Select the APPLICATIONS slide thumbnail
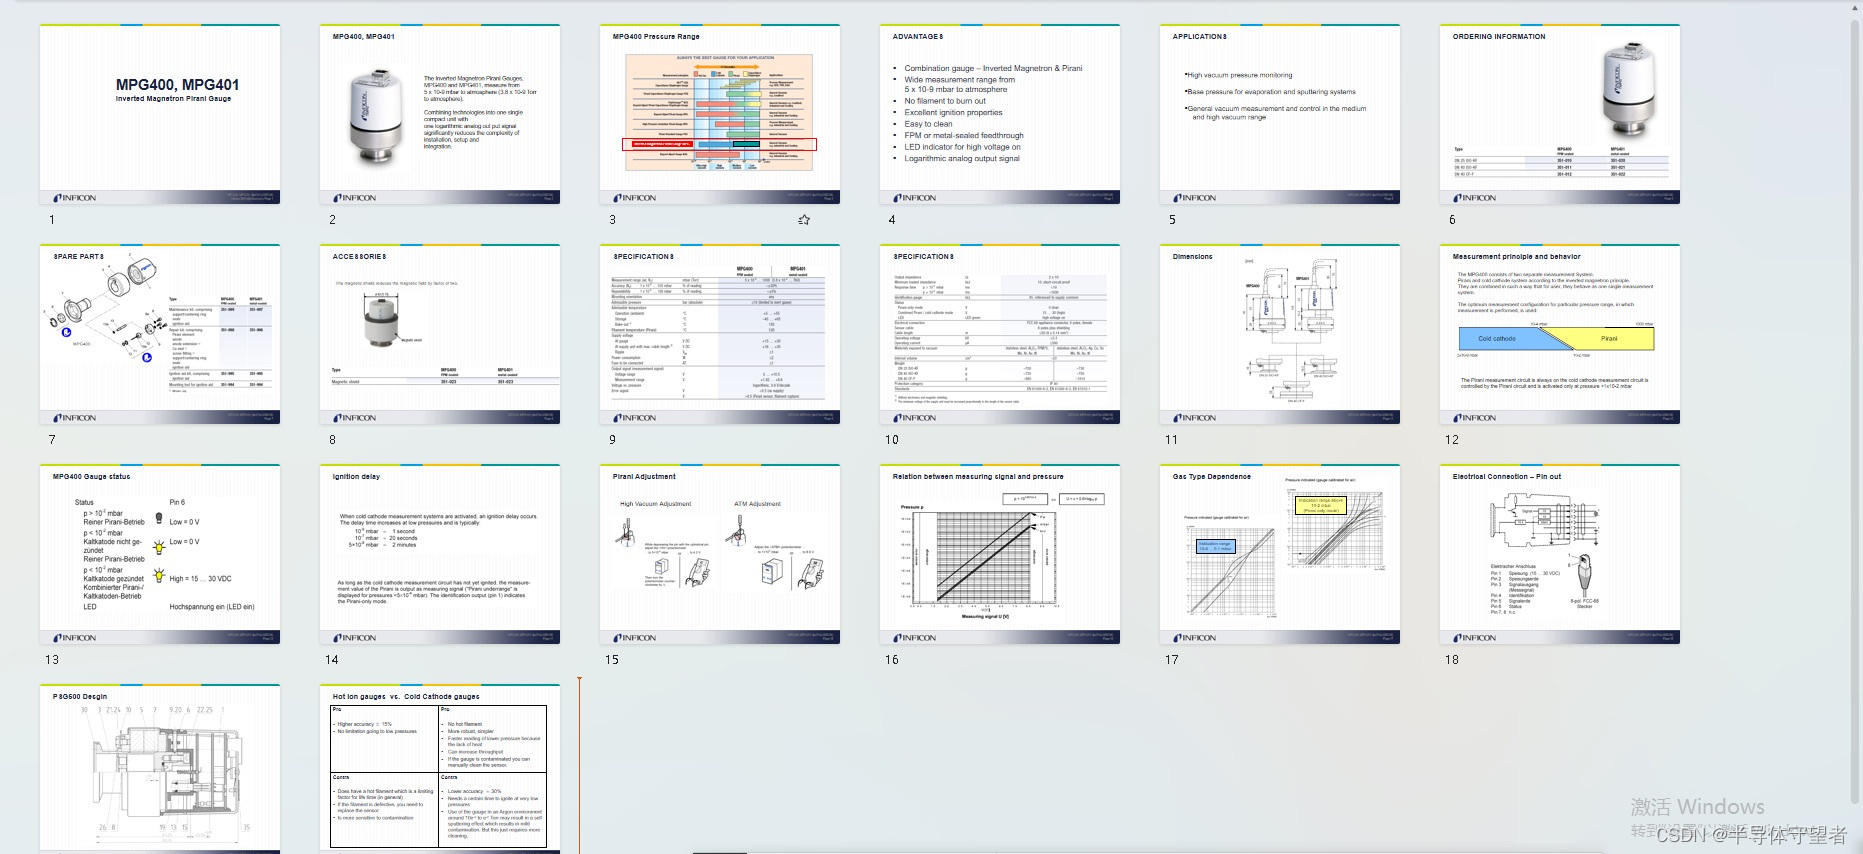Screen dimensions: 1863x854 1280,114
